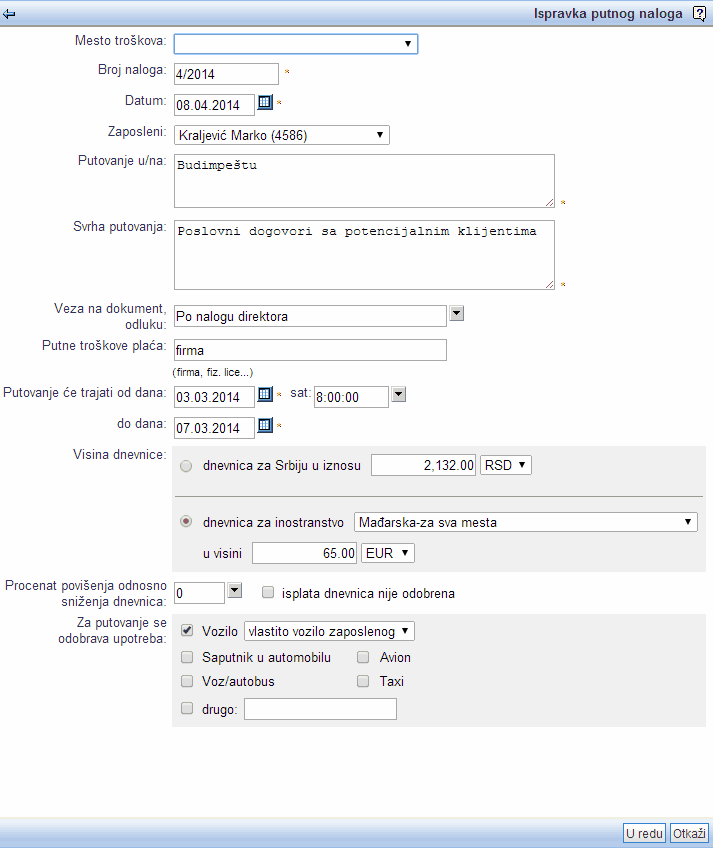Select 'dnevnica za Srbiju' radio button
Screen dimensions: 713x848
pos(186,466)
